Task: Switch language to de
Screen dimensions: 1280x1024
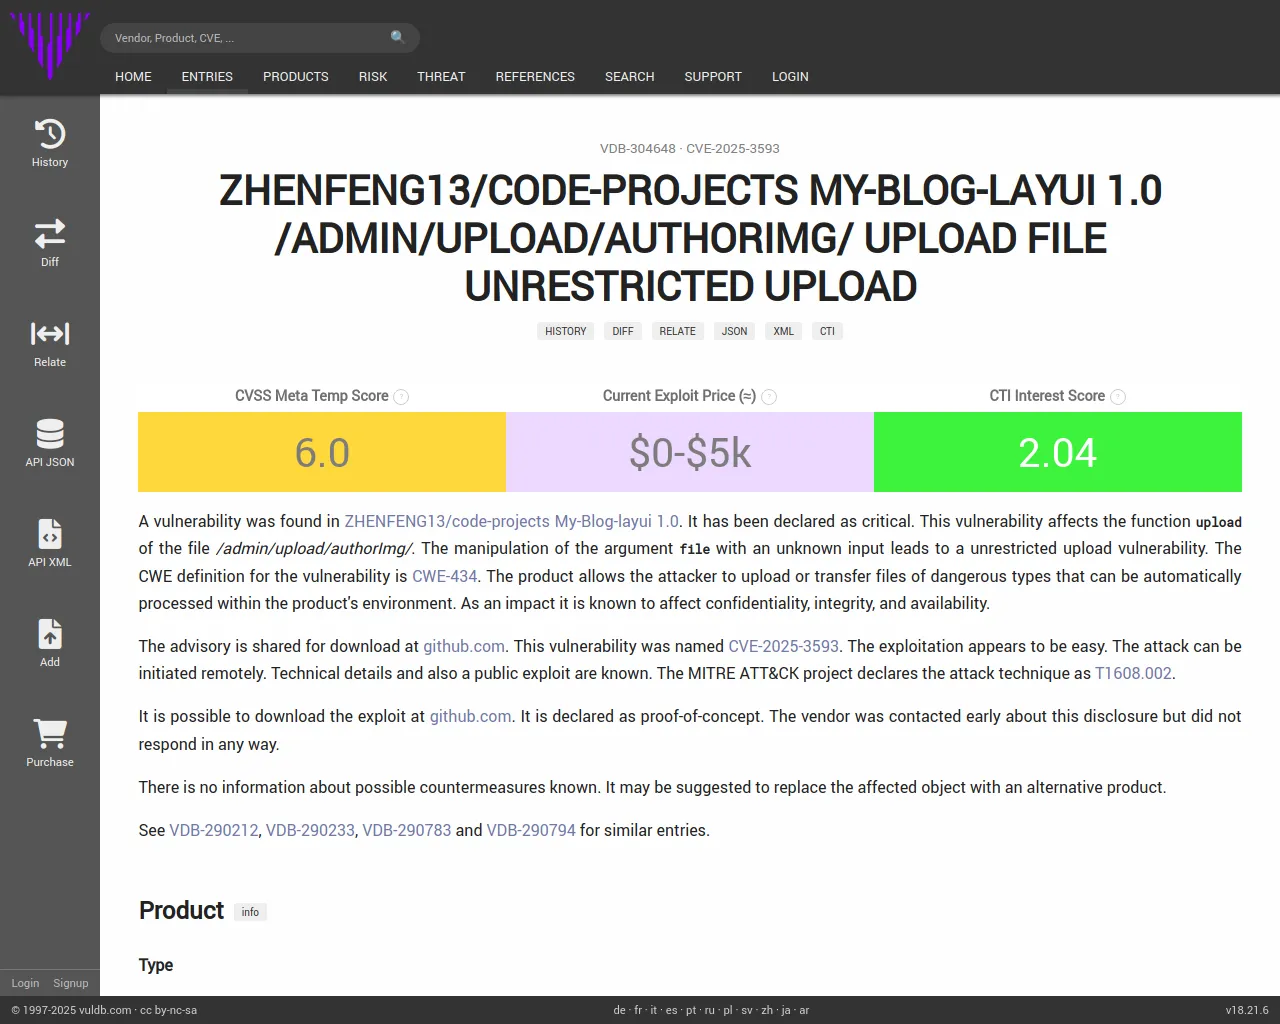Action: coord(619,1010)
